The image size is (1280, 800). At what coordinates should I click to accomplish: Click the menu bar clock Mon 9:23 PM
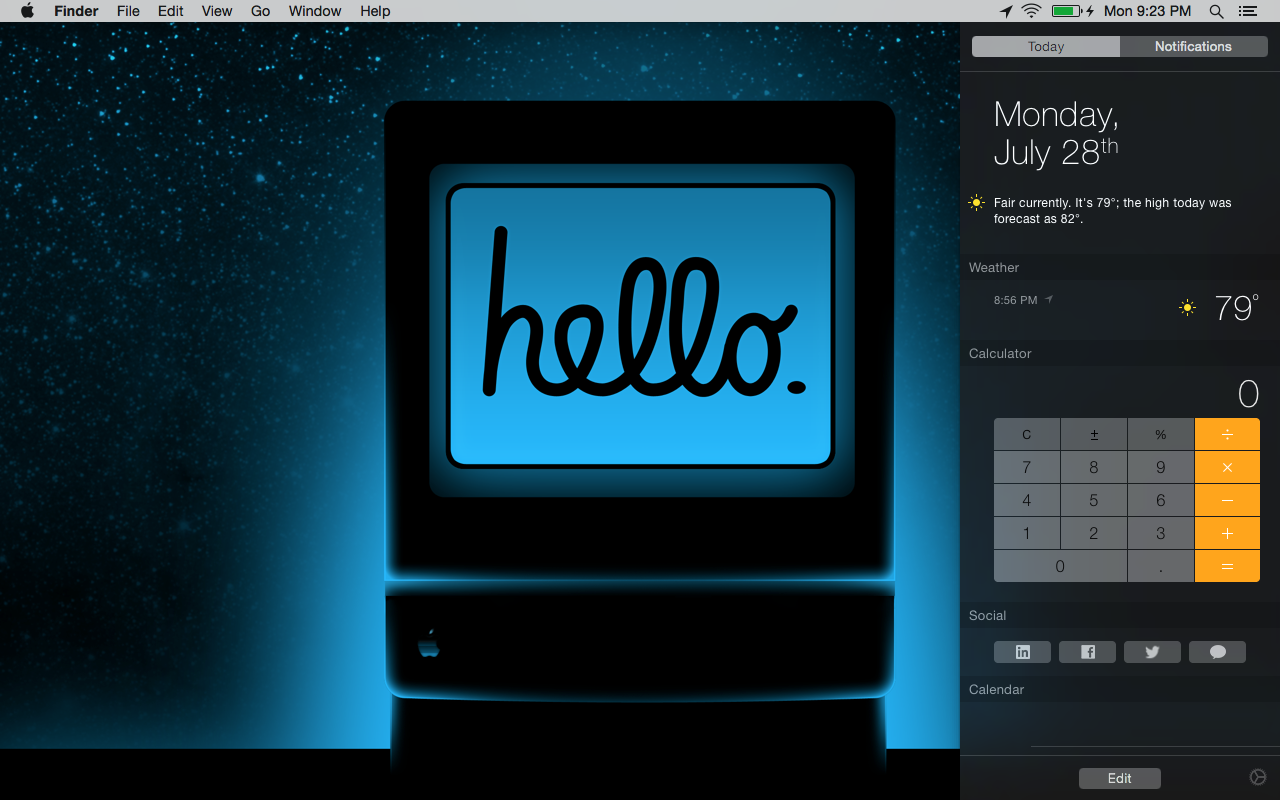(1148, 11)
